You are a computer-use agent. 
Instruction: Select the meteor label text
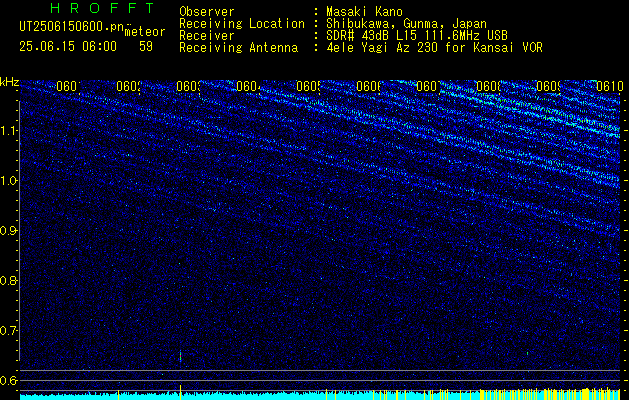[x=145, y=32]
